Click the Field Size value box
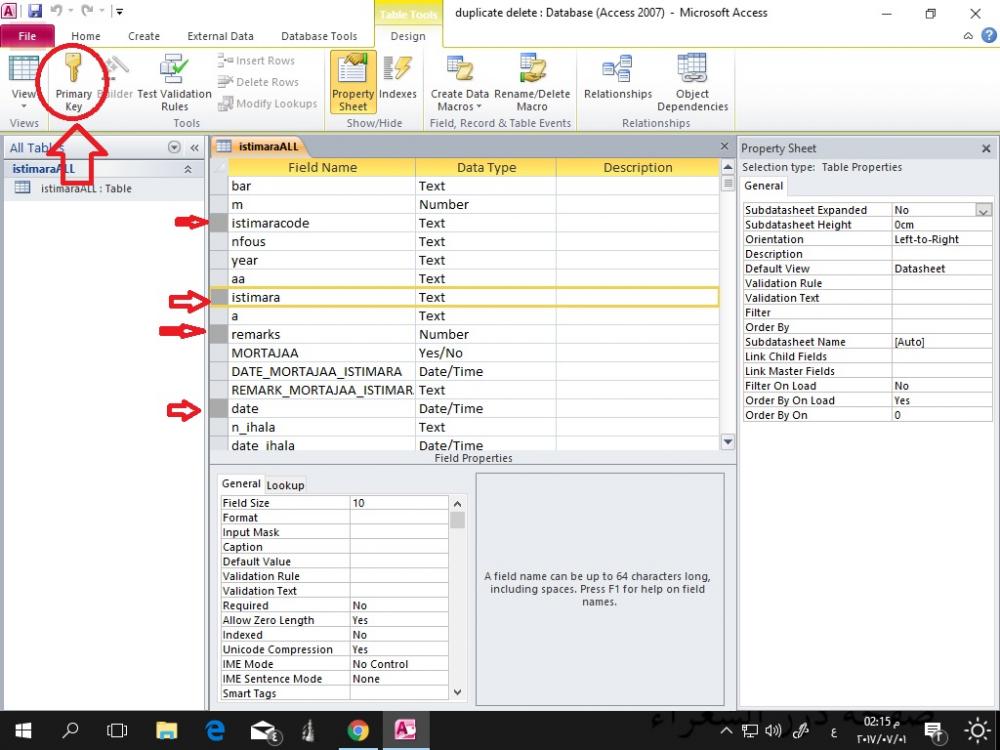 pyautogui.click(x=399, y=503)
